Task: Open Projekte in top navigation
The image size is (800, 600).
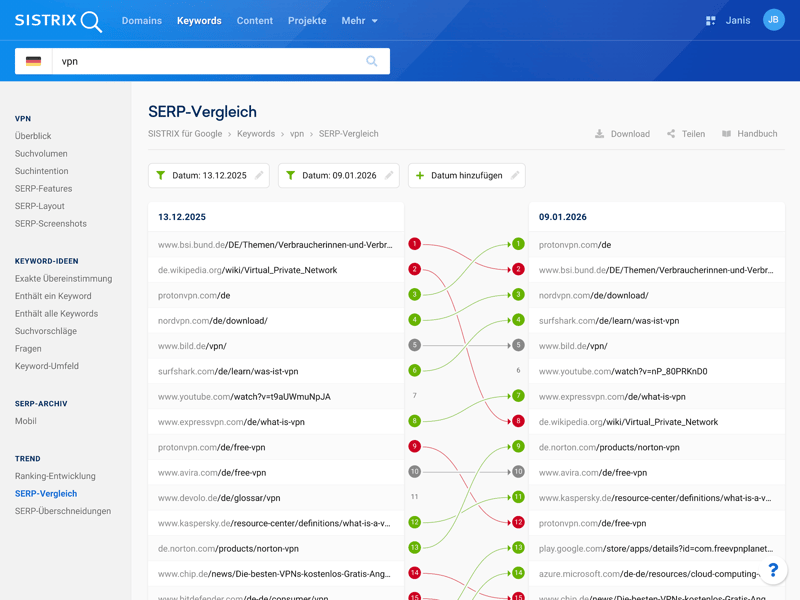Action: coord(307,21)
